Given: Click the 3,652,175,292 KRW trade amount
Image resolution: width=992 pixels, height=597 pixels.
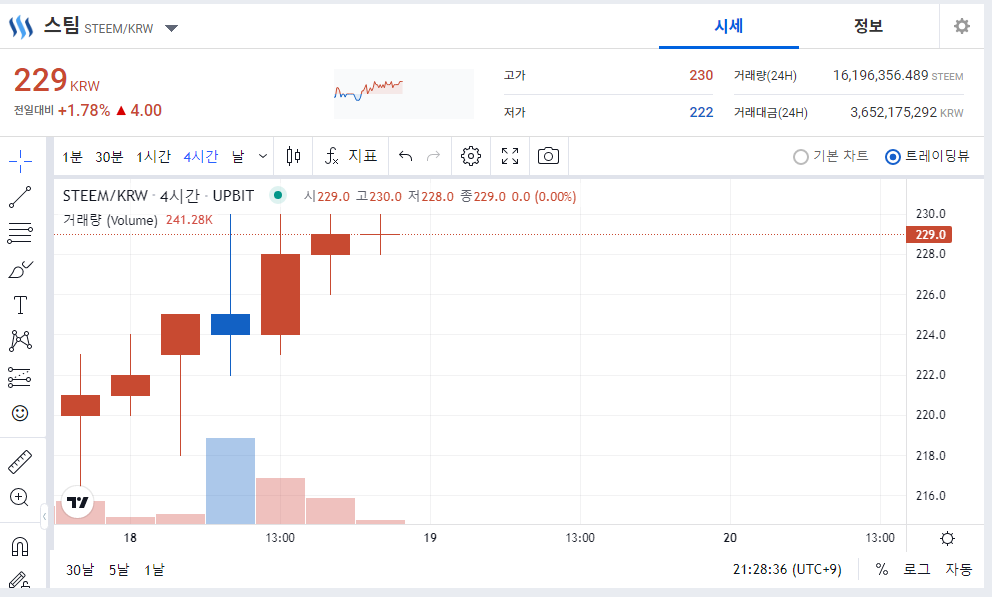Looking at the screenshot, I should (907, 113).
